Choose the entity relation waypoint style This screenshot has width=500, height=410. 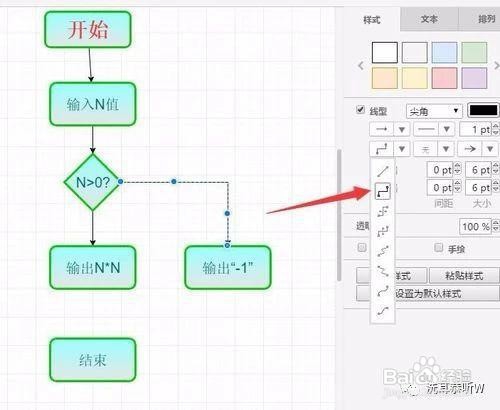click(383, 311)
